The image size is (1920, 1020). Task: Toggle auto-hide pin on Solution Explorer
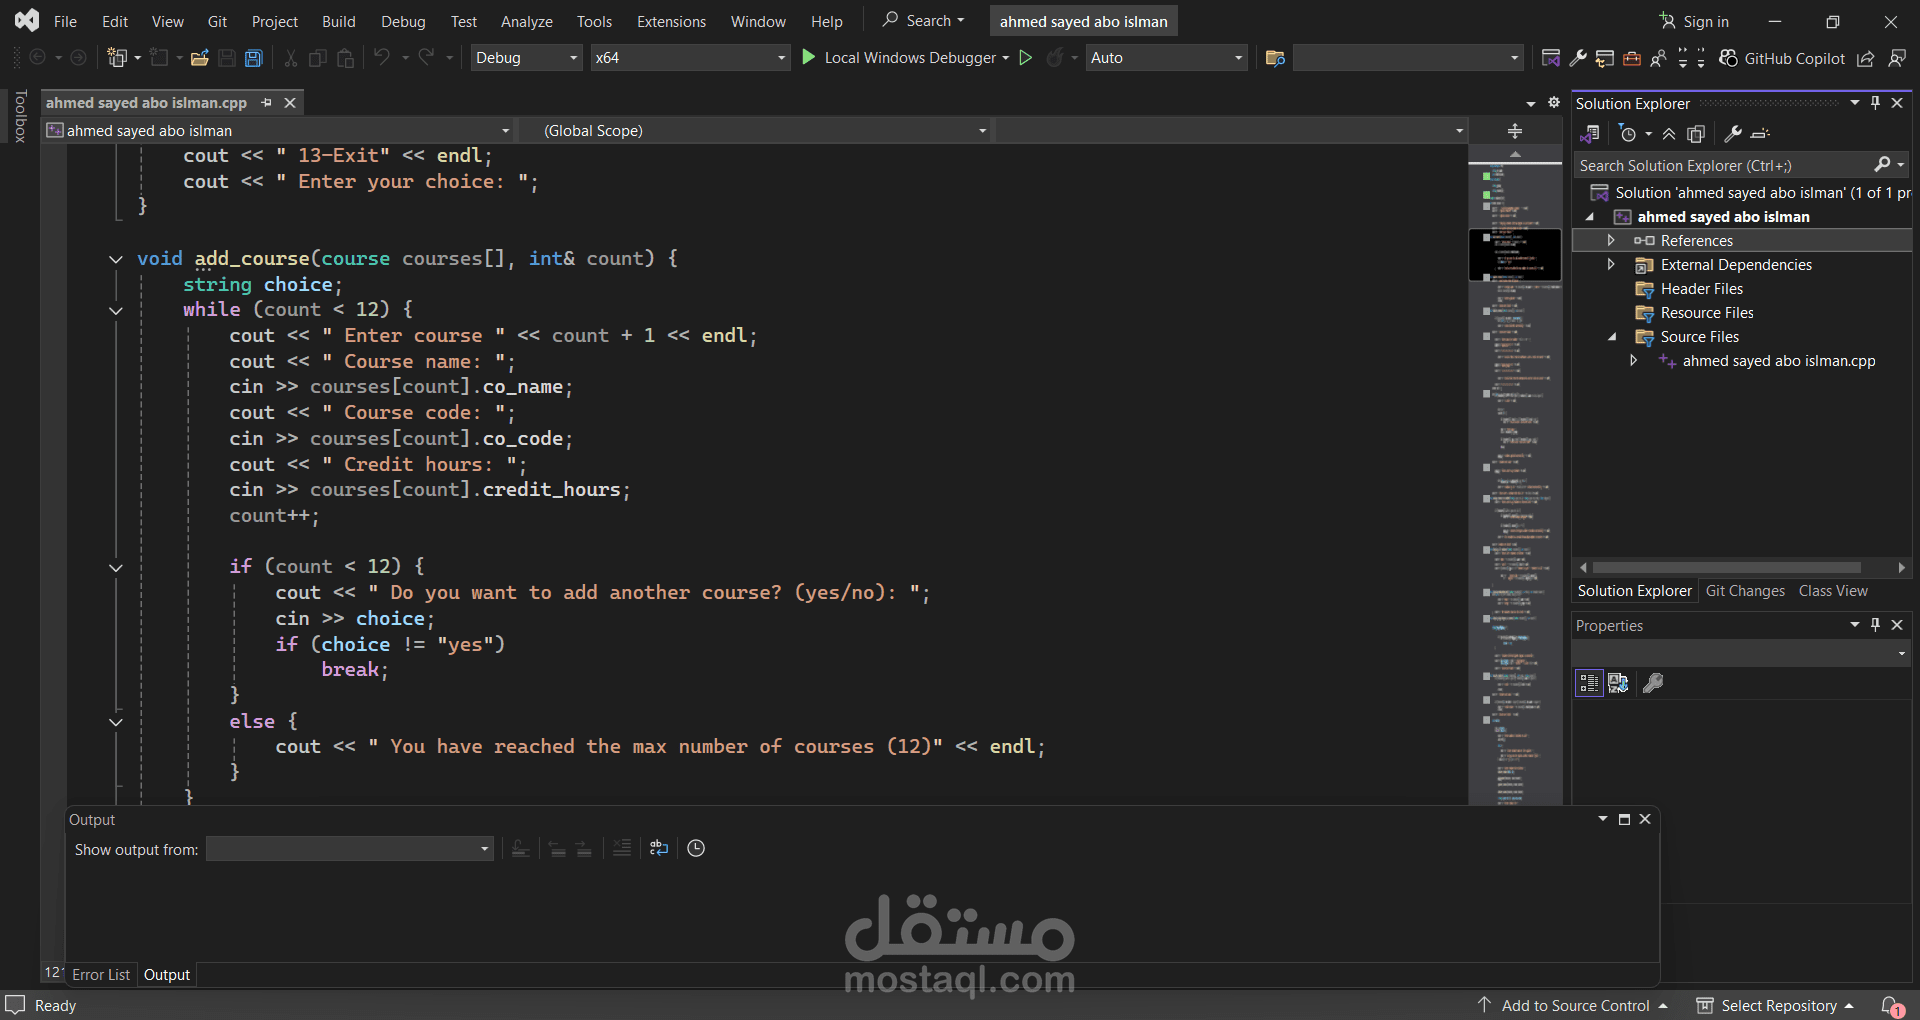coord(1876,103)
